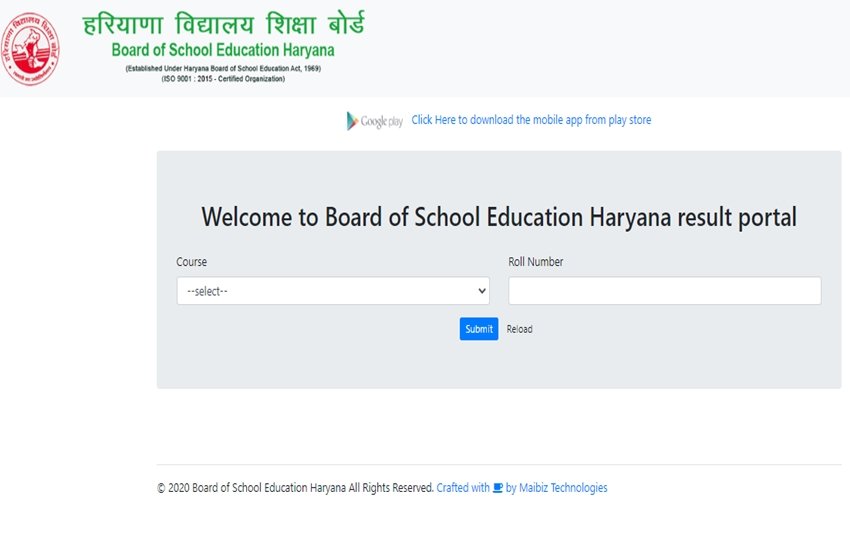Click the Board of School Education Haryana logo
This screenshot has height=550, width=850.
[x=32, y=49]
